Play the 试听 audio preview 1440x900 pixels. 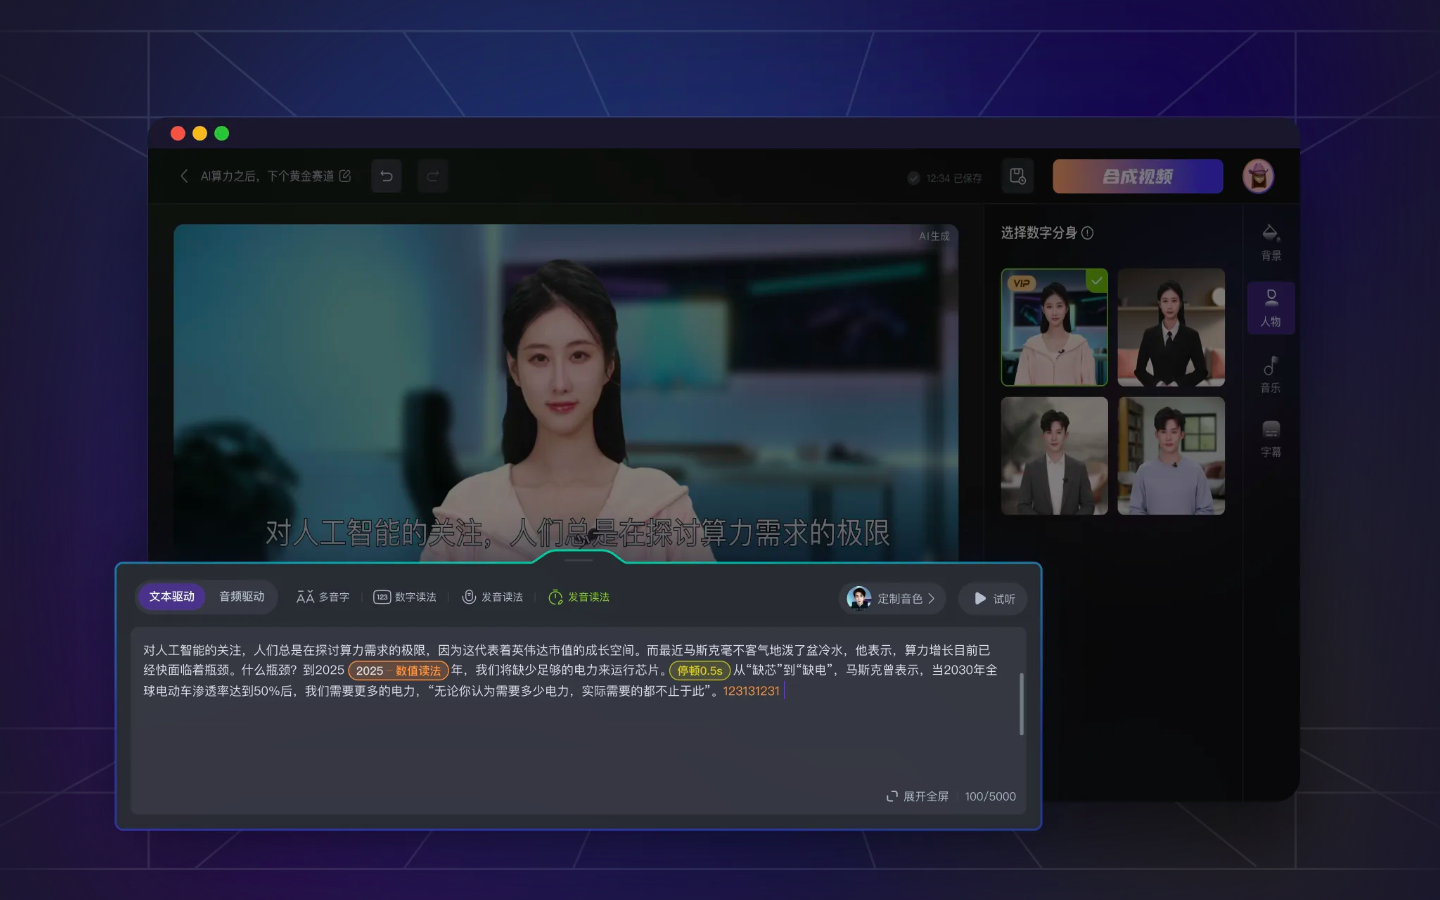pos(993,598)
